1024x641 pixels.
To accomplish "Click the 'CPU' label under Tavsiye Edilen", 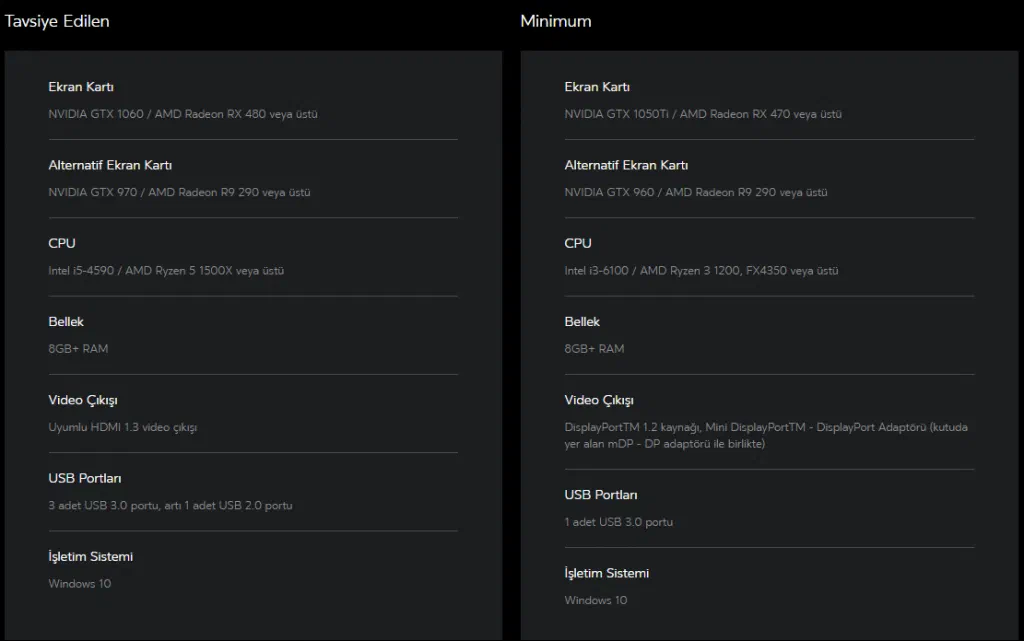I will (x=62, y=243).
